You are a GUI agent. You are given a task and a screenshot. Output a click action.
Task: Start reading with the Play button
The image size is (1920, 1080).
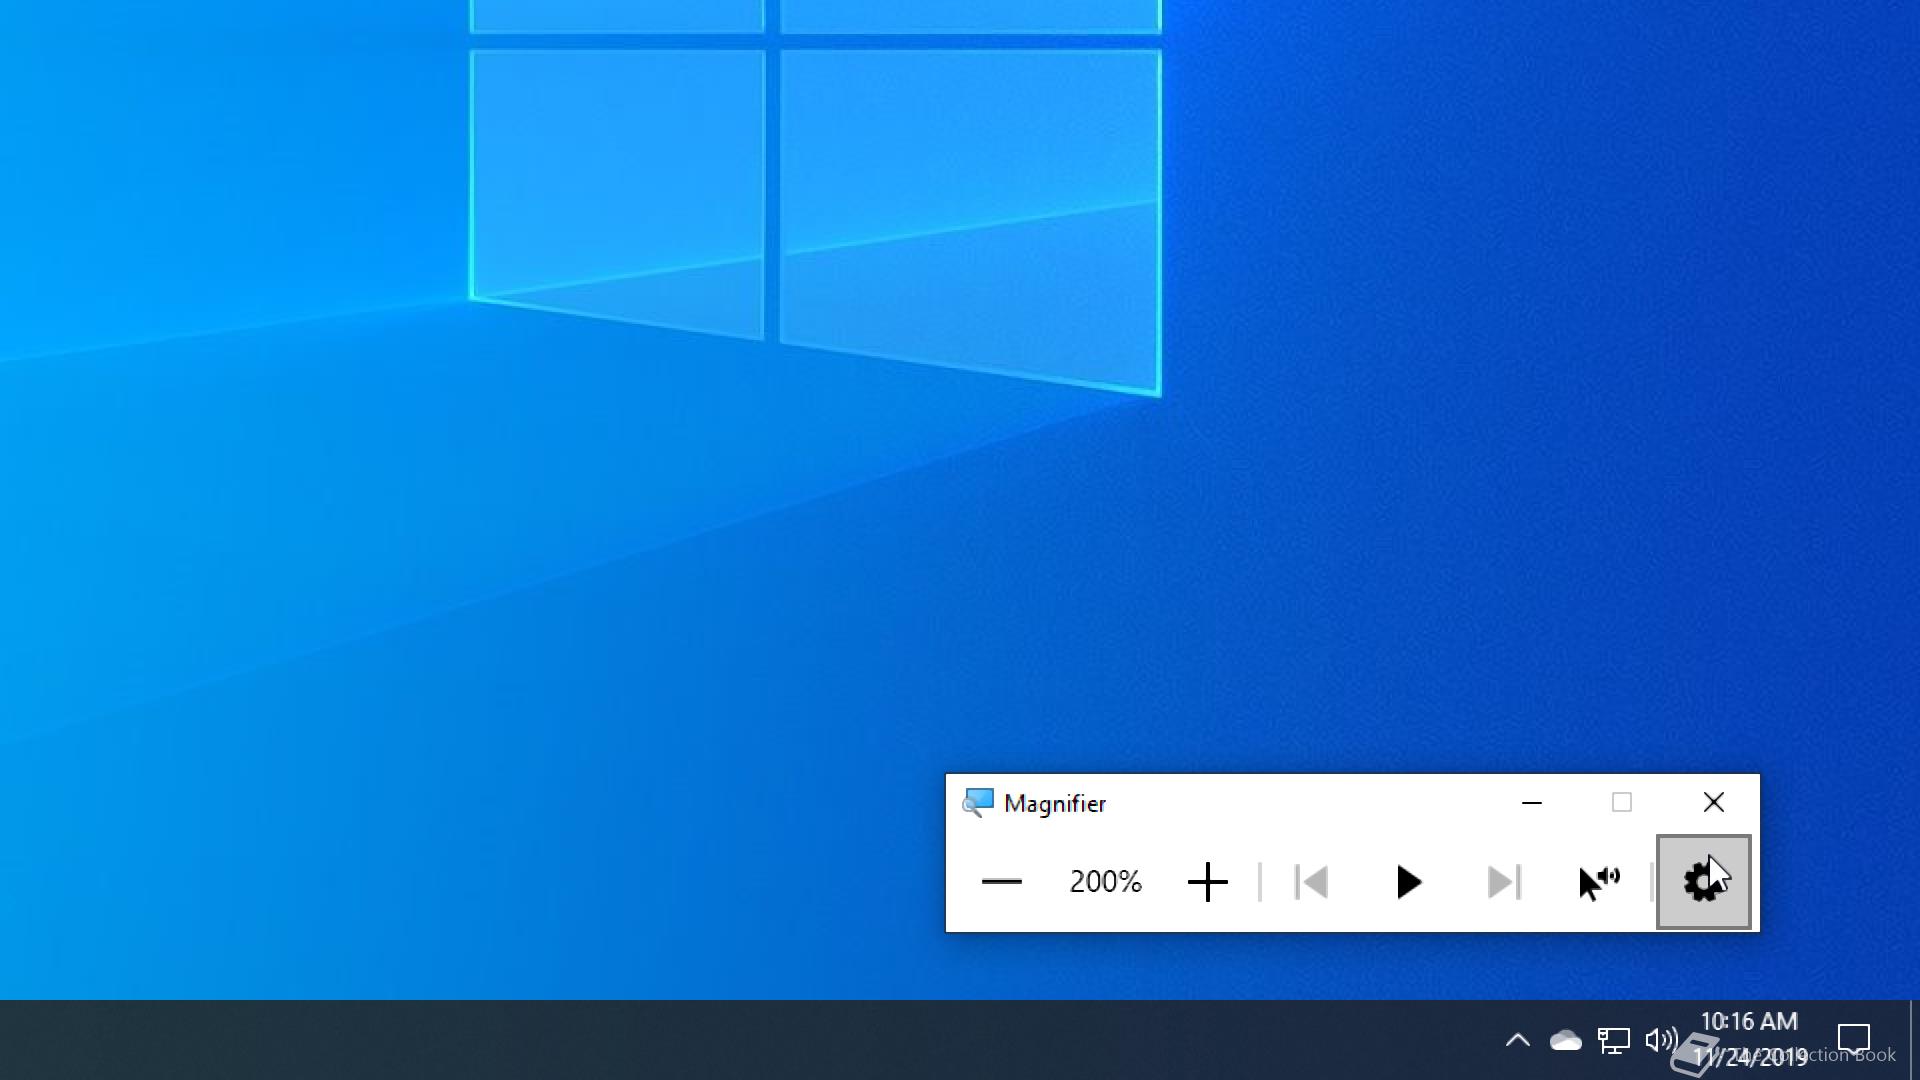[x=1408, y=882]
